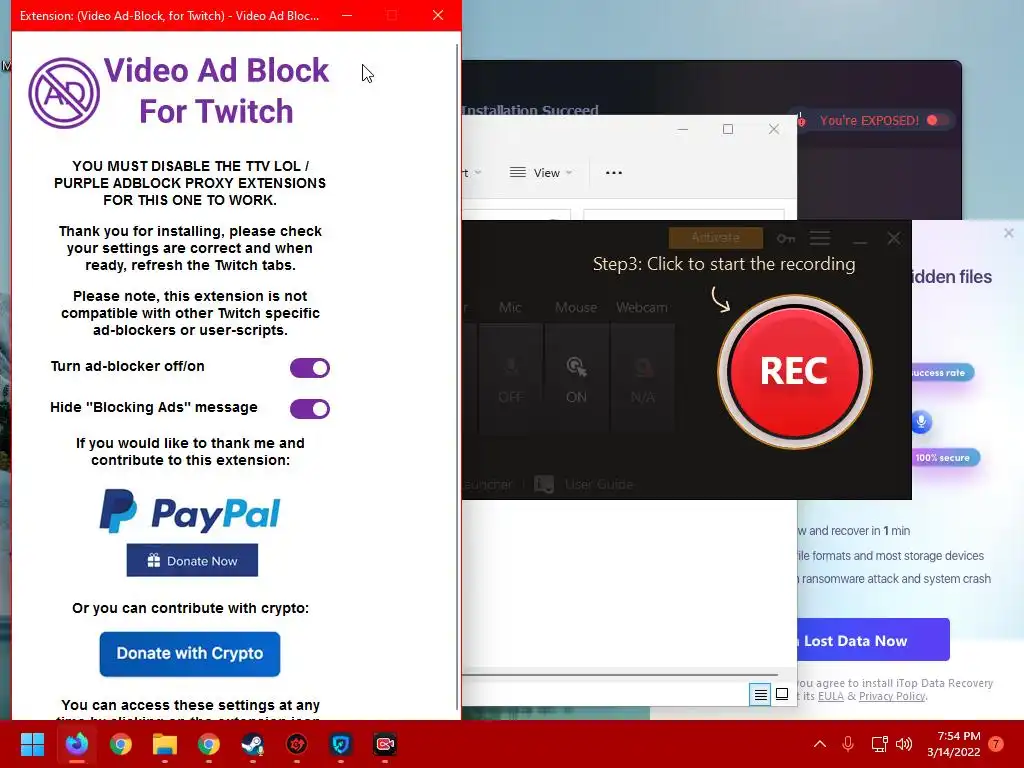This screenshot has width=1024, height=768.
Task: Switch to large thumbnails view icon in File Explorer
Action: coord(782,695)
